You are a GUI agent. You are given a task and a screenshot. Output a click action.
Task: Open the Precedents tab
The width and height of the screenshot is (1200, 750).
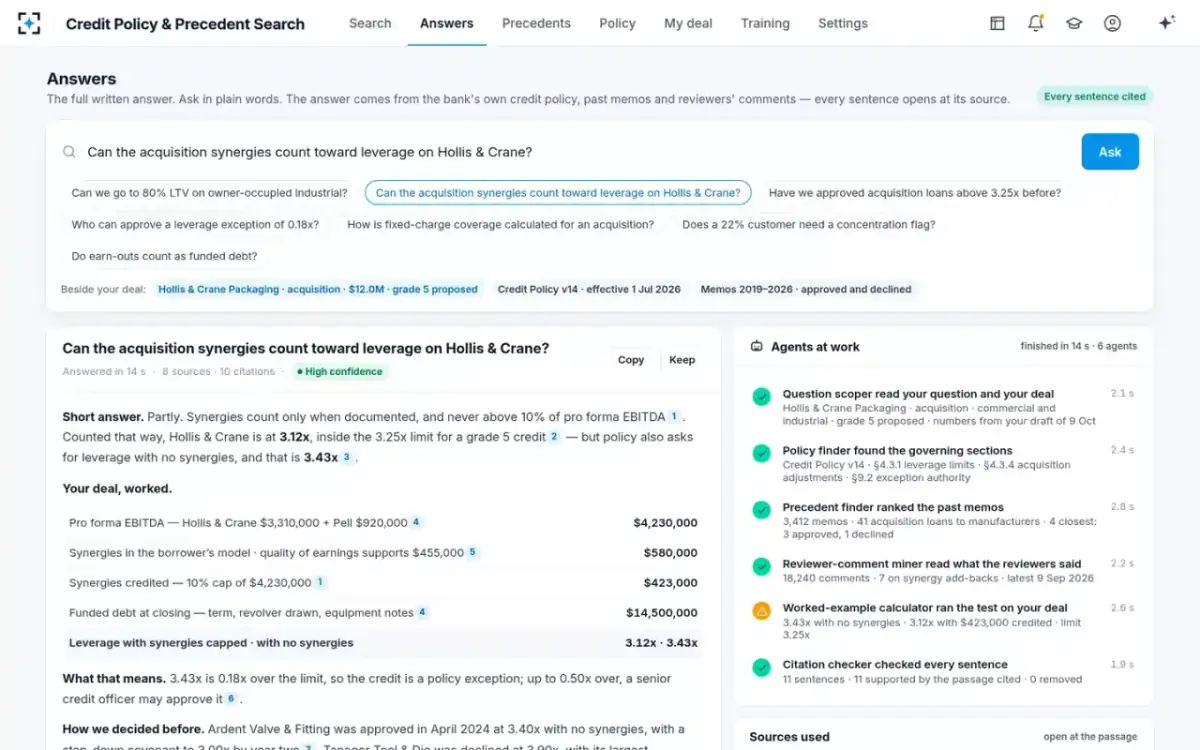[536, 23]
